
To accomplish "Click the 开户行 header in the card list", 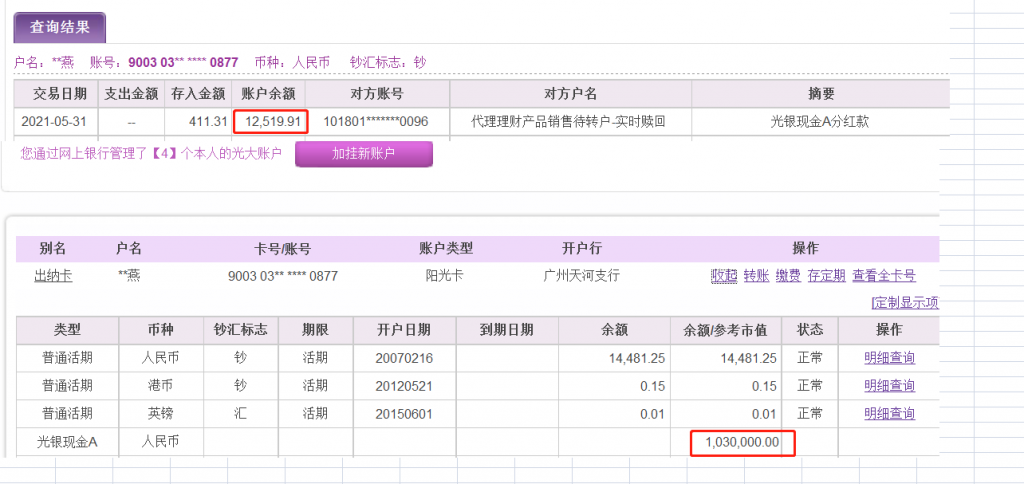I will coord(581,249).
